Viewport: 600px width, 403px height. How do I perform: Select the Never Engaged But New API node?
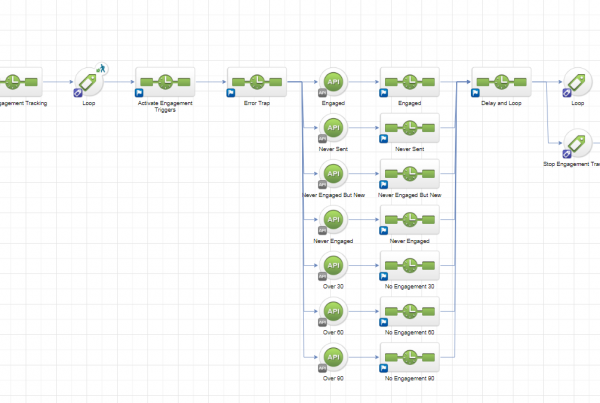[334, 174]
